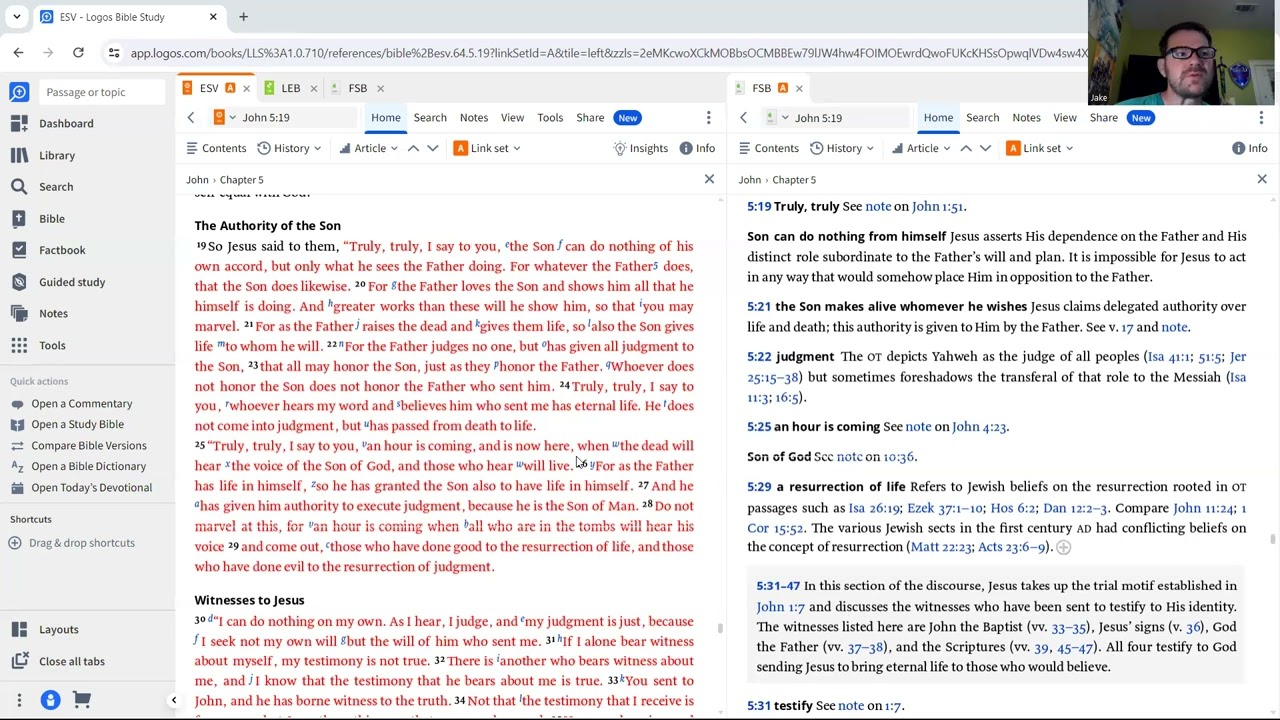Open a new browser tab
The height and width of the screenshot is (720, 1280).
tap(243, 17)
